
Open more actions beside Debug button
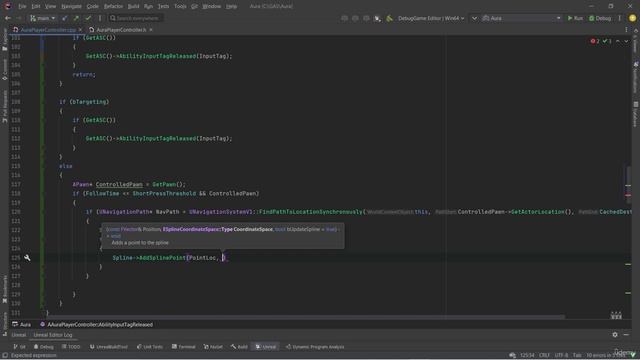620,18
